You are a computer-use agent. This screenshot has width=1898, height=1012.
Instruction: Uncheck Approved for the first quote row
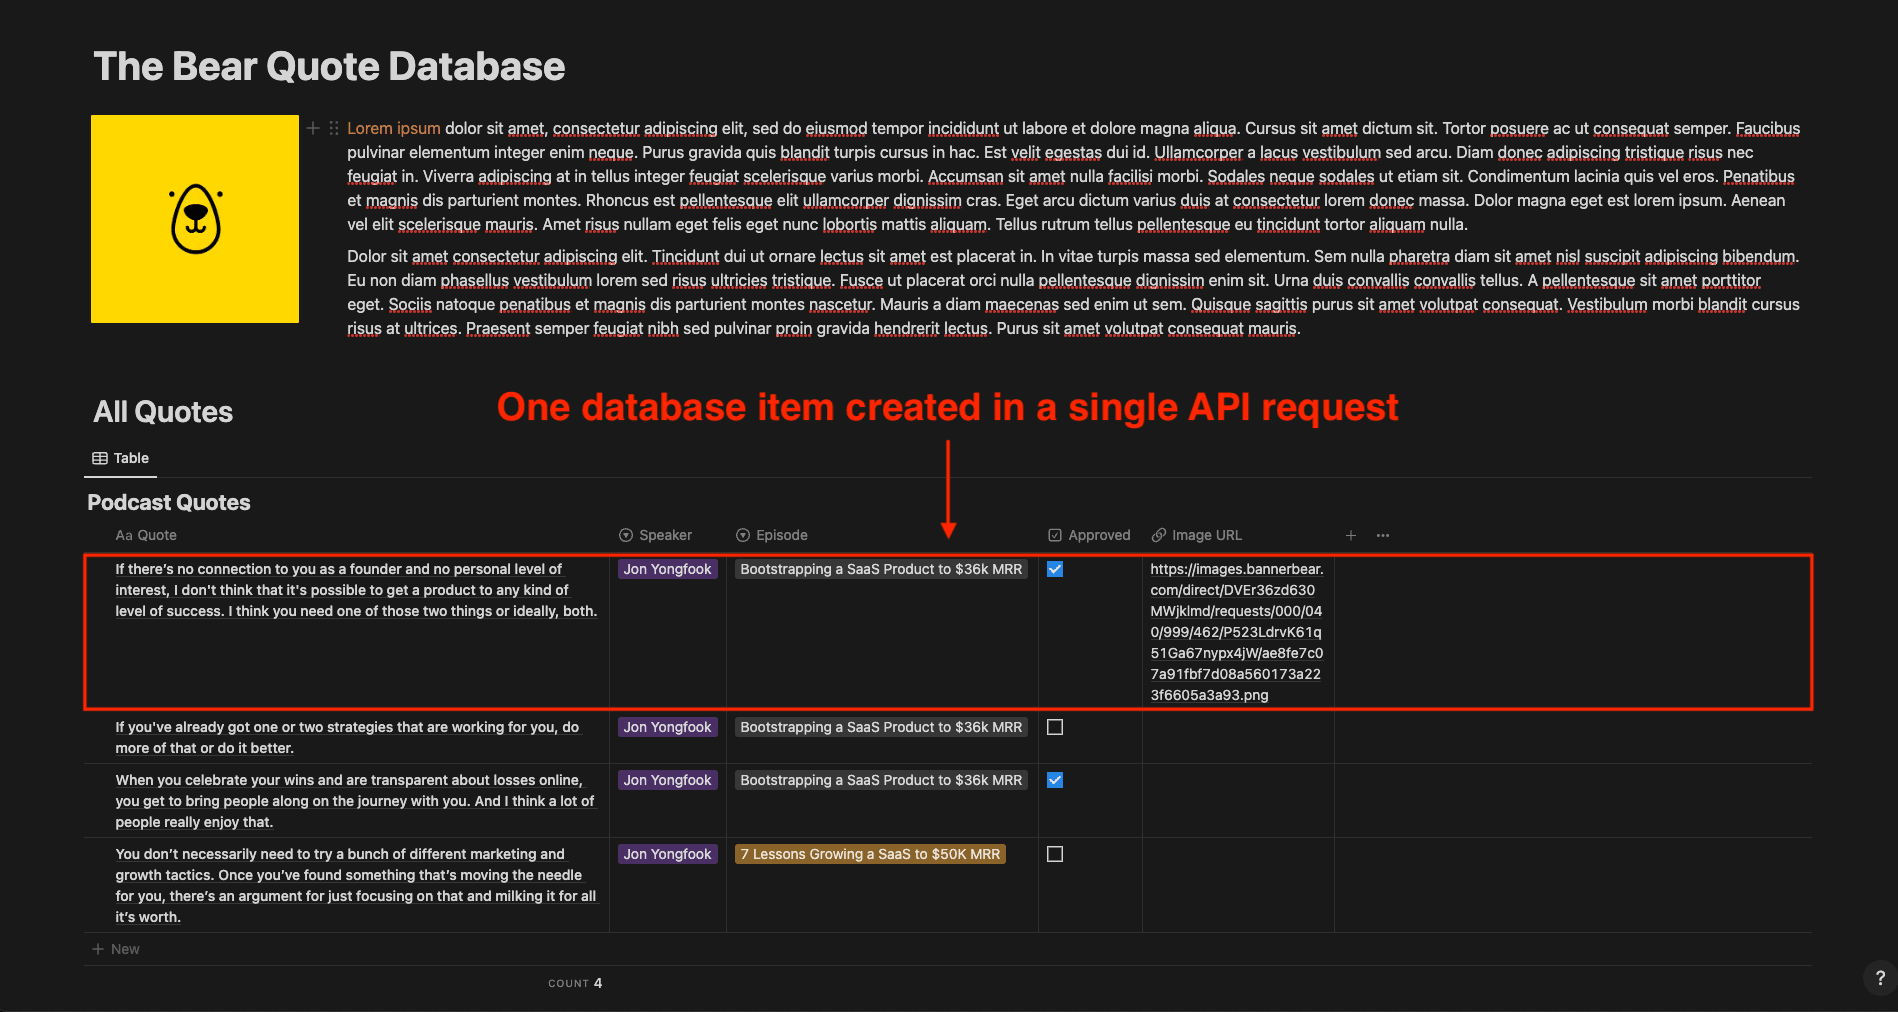coord(1055,569)
